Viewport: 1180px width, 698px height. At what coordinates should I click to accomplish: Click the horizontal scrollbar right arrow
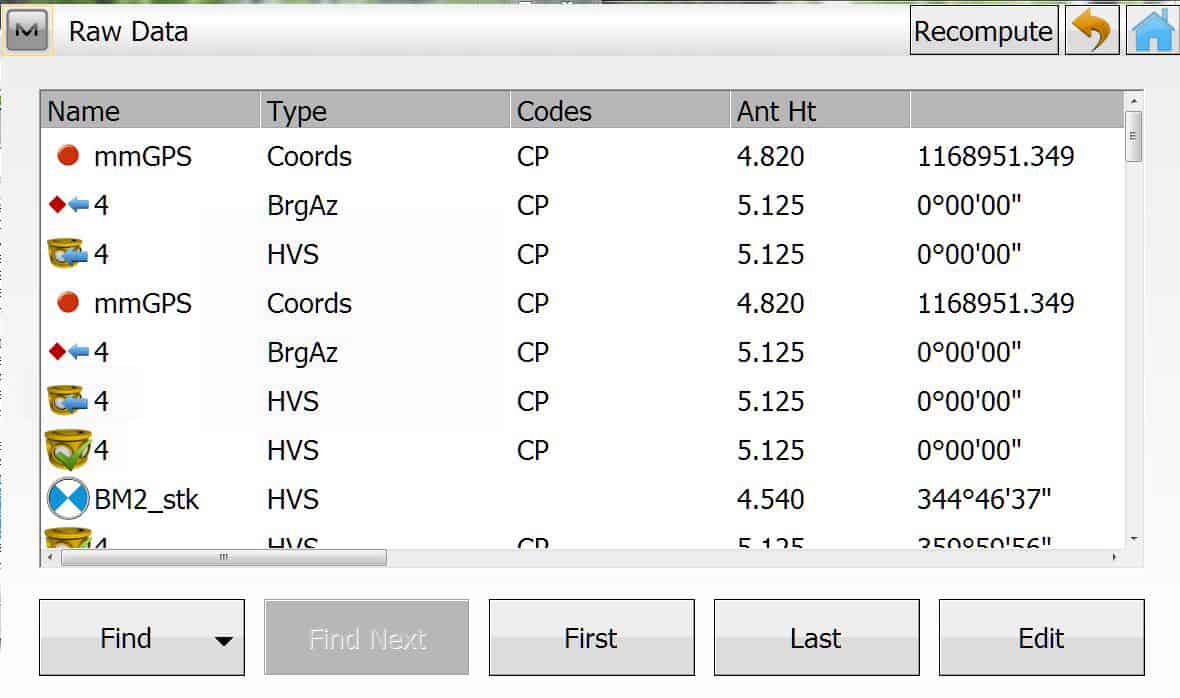pyautogui.click(x=1114, y=557)
